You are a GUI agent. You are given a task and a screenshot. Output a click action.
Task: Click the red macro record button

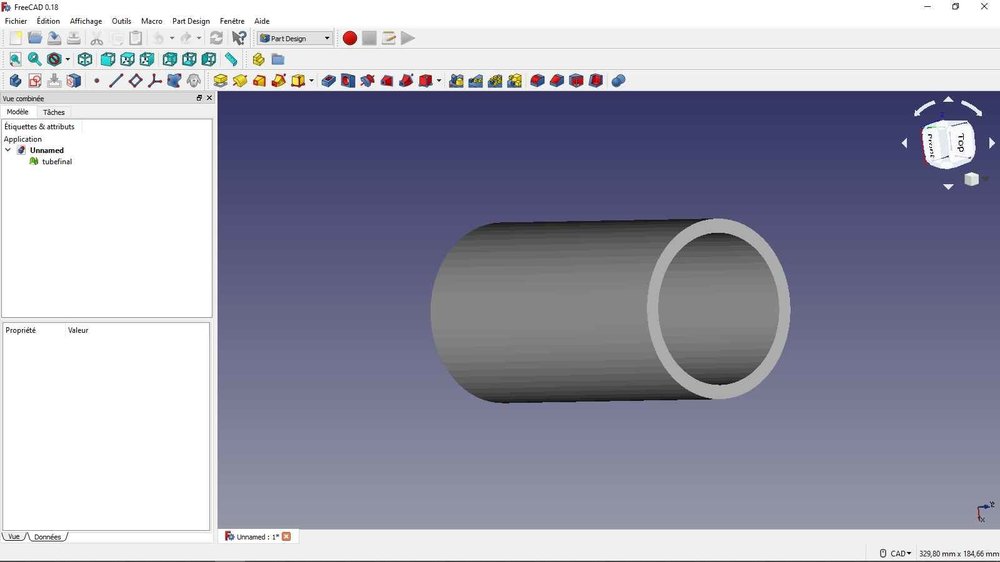pyautogui.click(x=350, y=38)
